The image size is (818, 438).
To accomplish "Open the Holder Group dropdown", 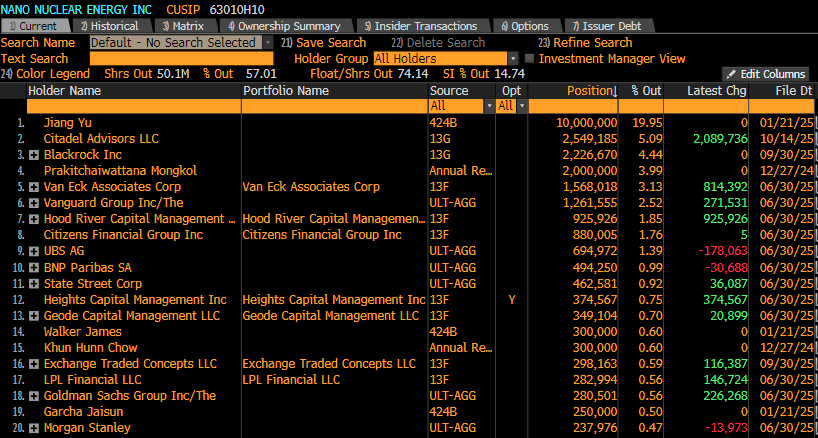I will pos(513,59).
